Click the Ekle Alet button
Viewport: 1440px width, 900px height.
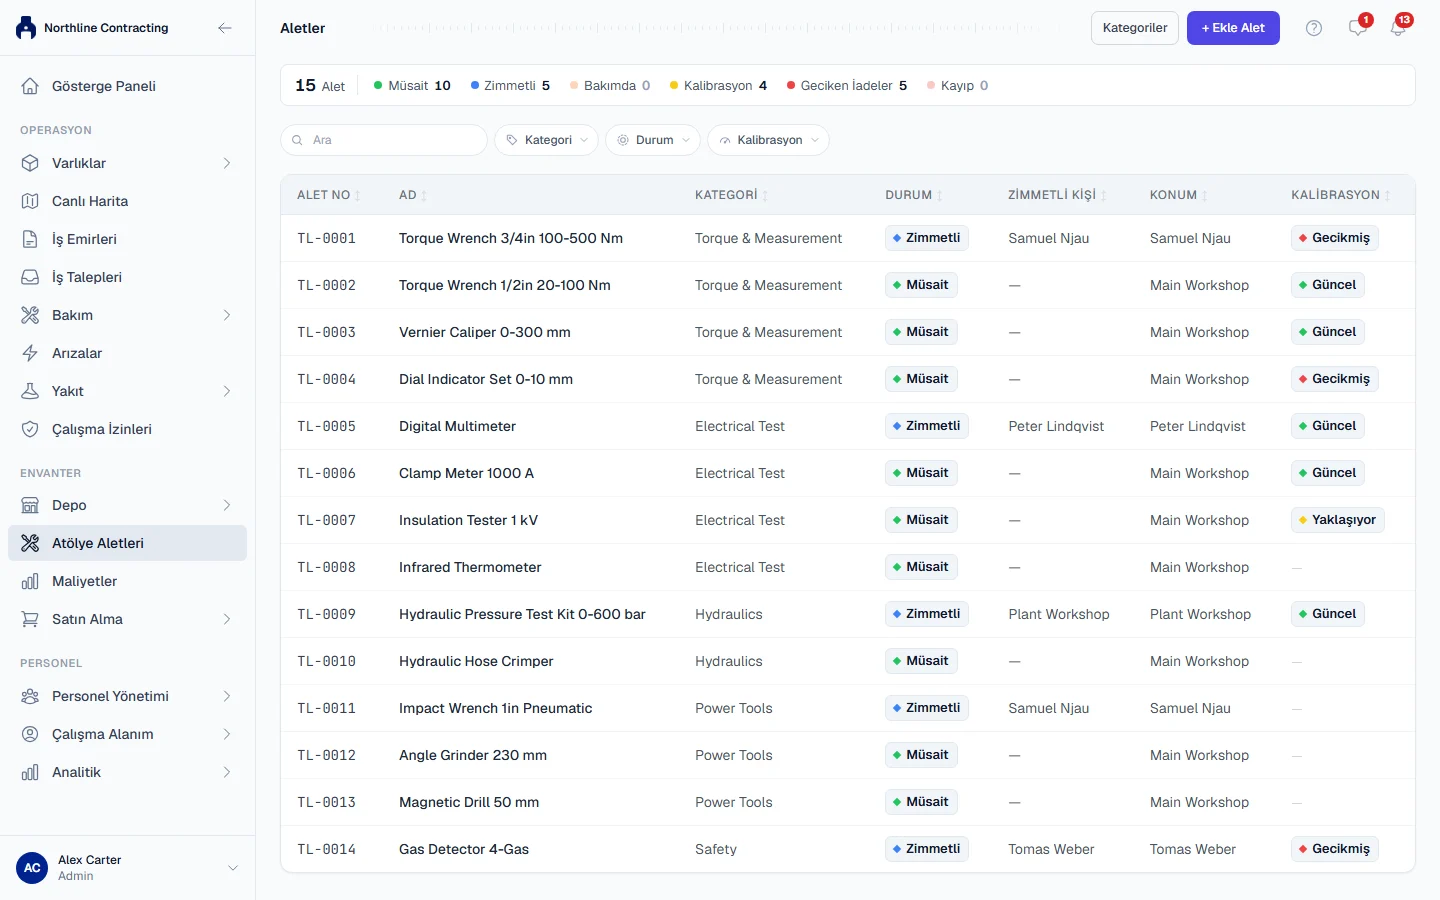click(1233, 28)
